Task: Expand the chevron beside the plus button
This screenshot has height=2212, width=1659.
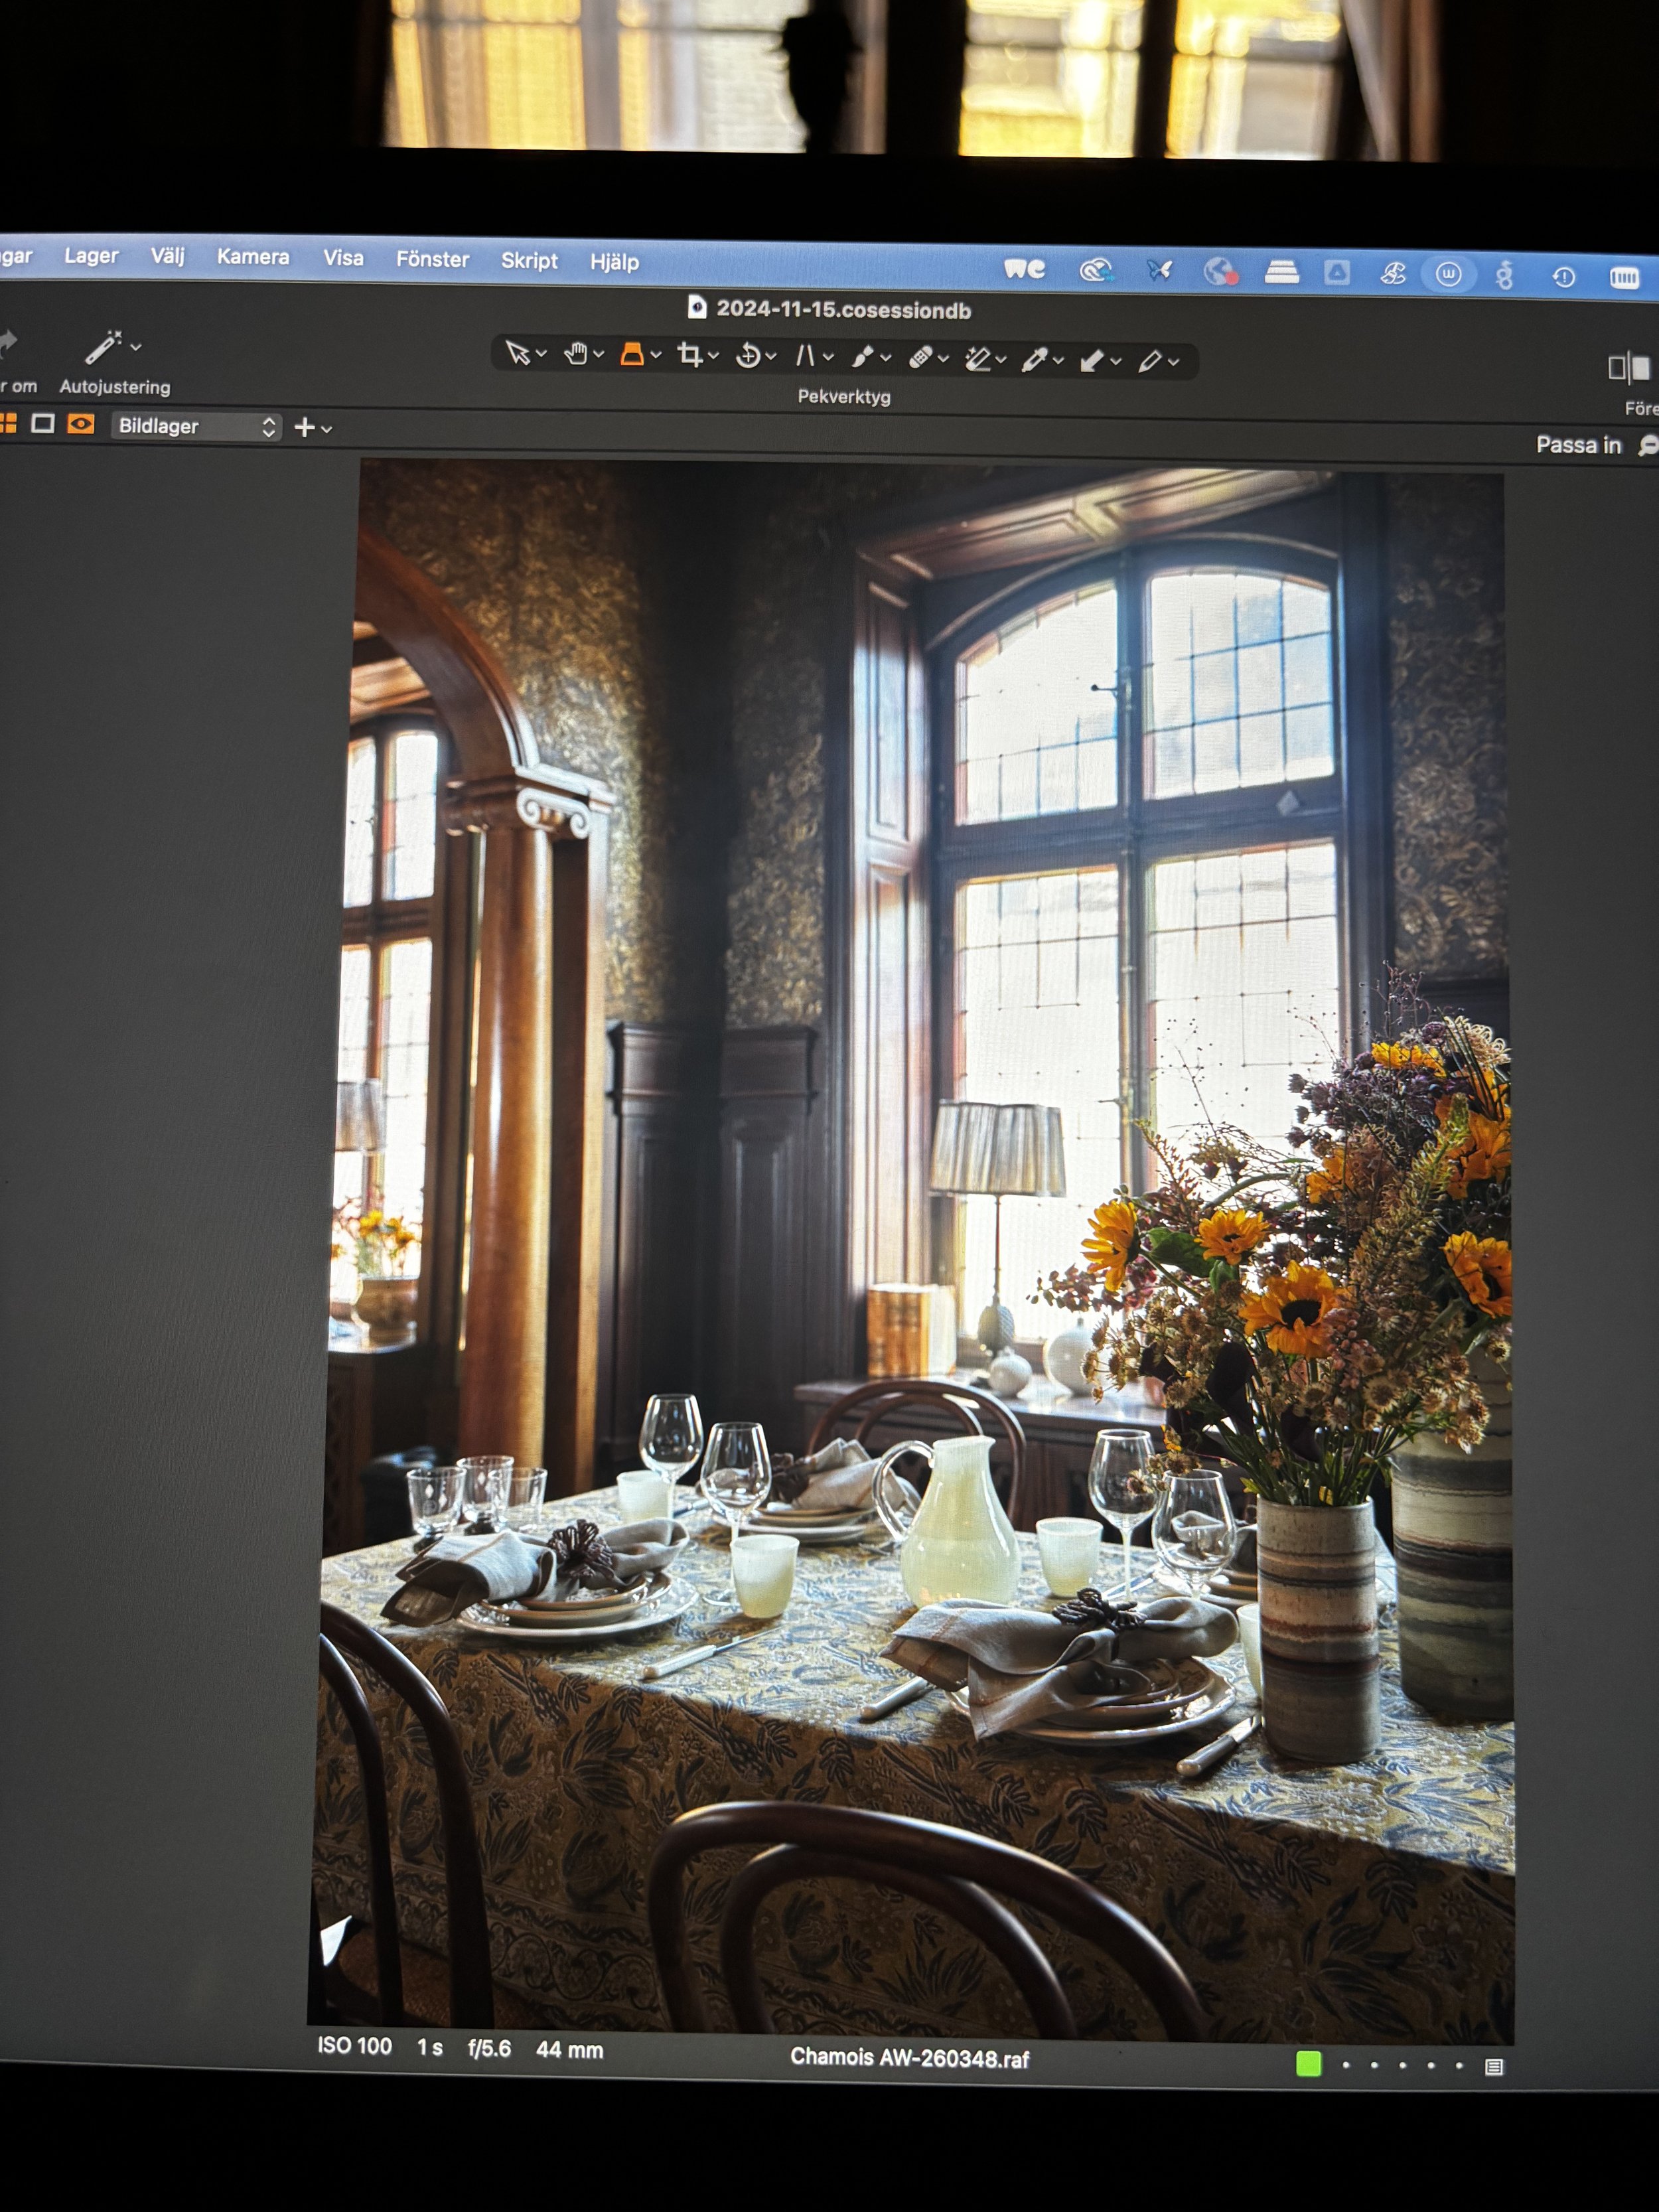Action: (x=326, y=429)
